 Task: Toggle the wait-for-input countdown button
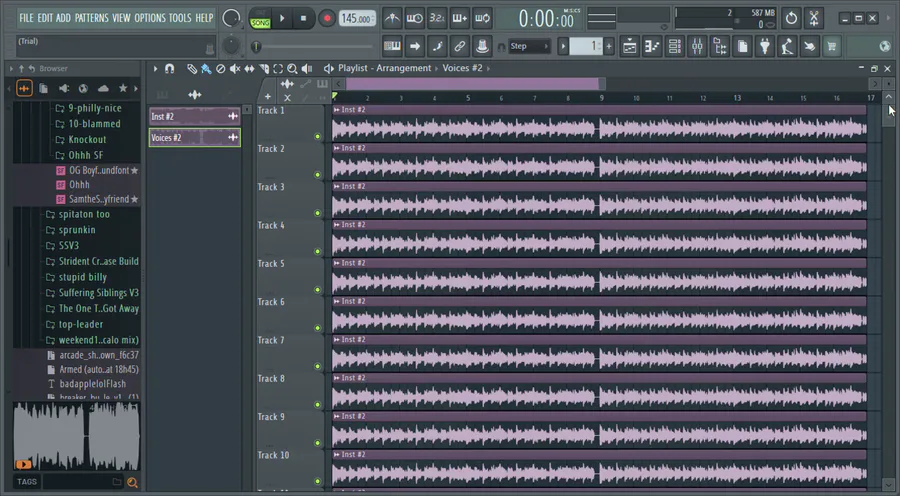[414, 18]
